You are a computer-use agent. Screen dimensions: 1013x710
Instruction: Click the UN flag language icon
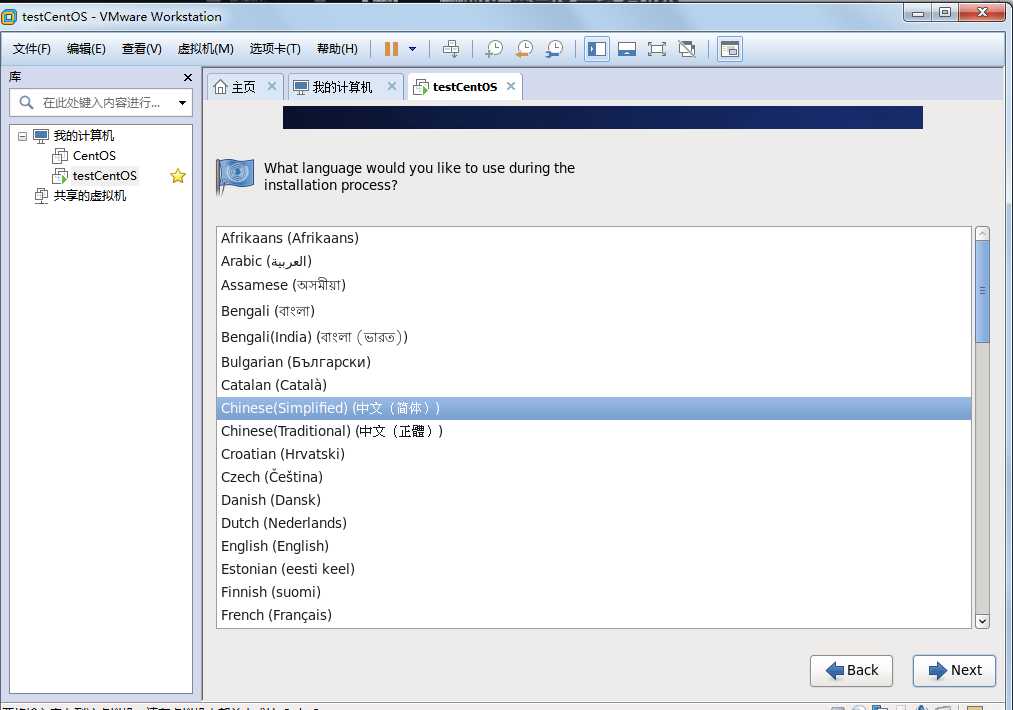(235, 176)
